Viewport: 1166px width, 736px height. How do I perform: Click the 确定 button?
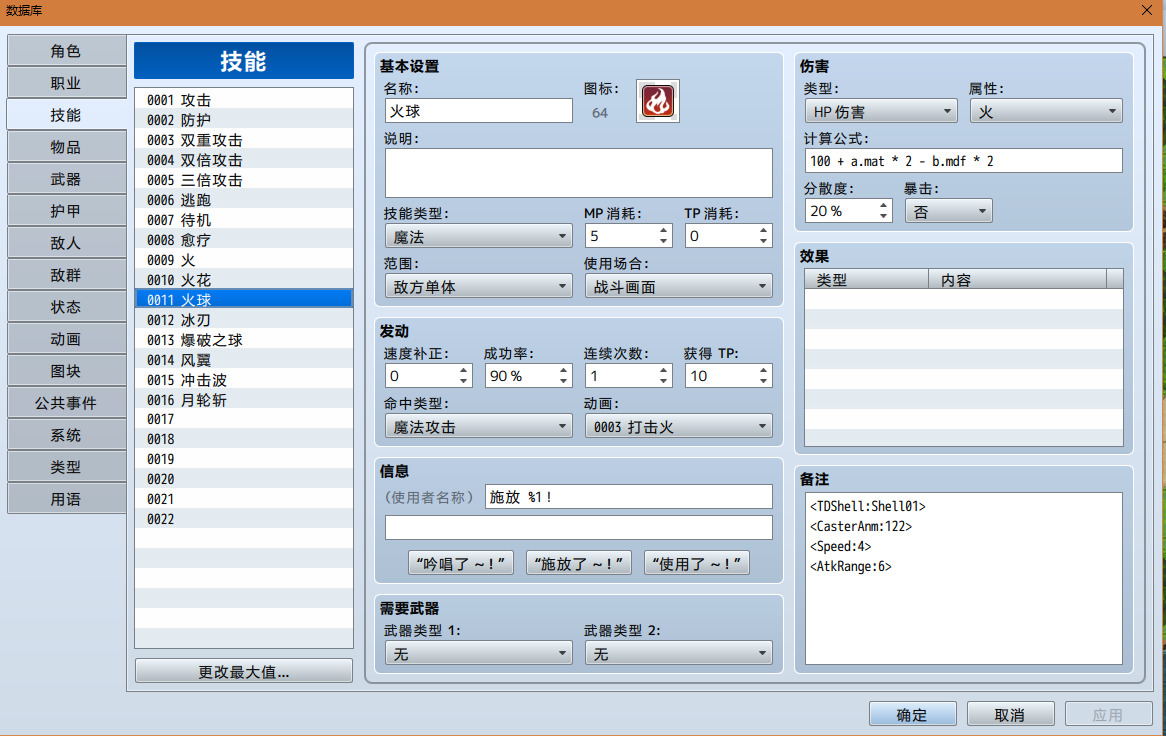pyautogui.click(x=912, y=714)
